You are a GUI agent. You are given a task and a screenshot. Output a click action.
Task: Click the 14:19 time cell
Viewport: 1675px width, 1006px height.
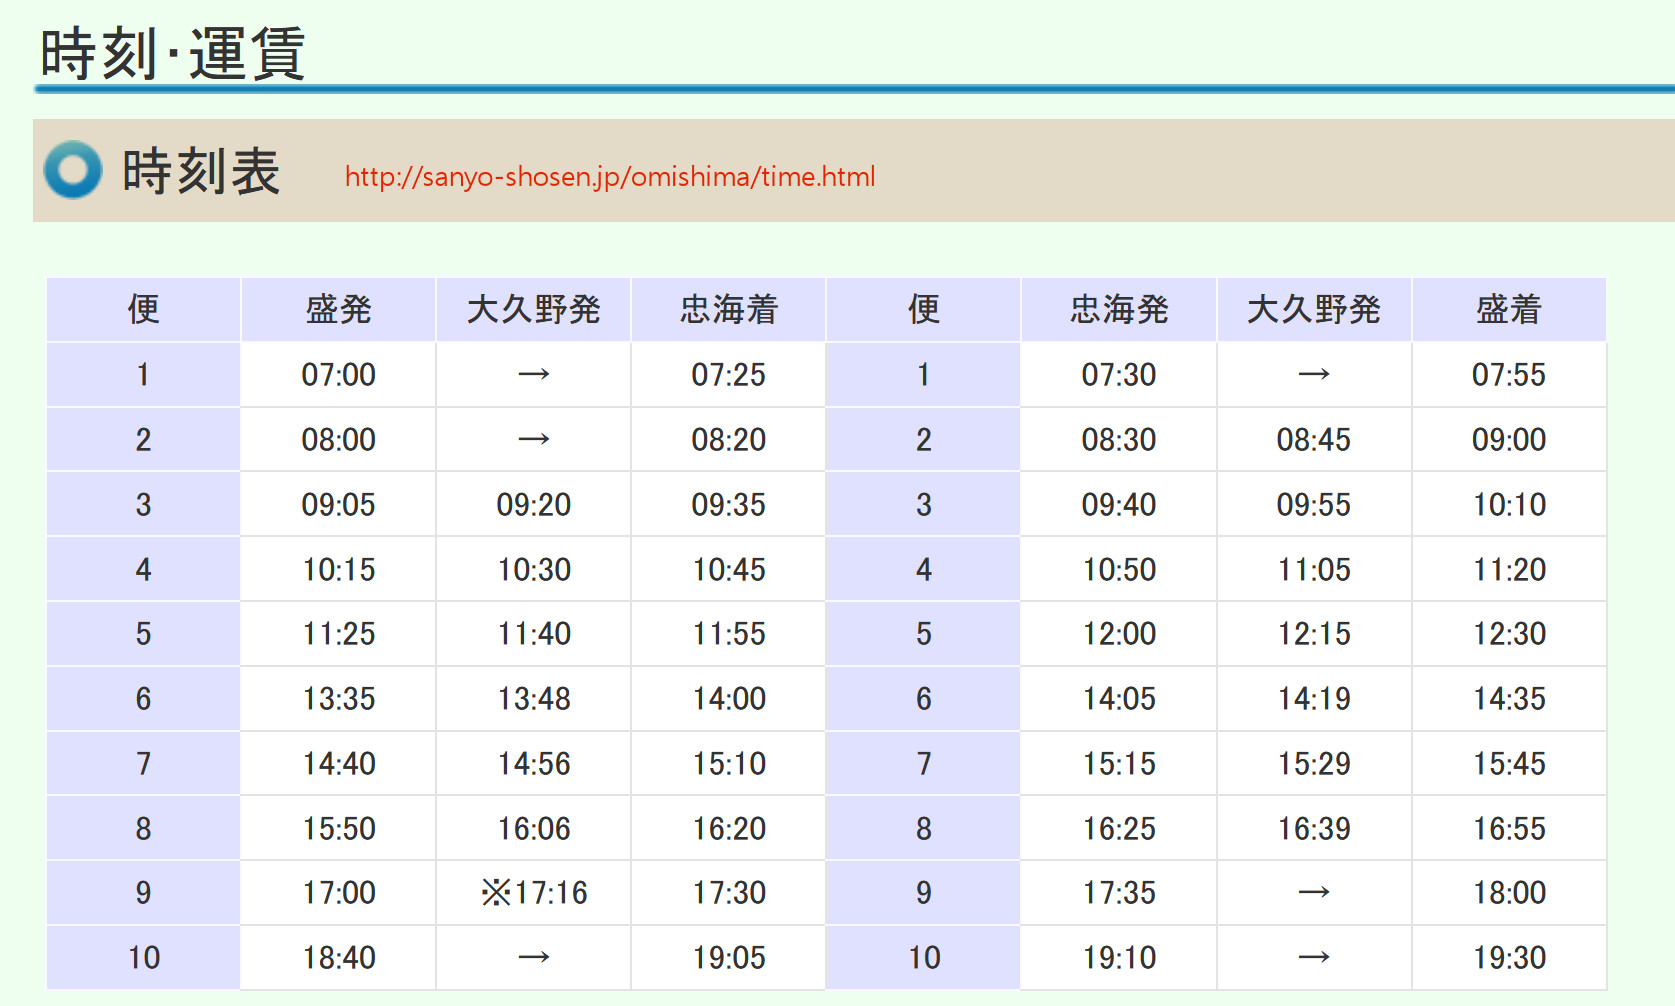coord(1314,699)
